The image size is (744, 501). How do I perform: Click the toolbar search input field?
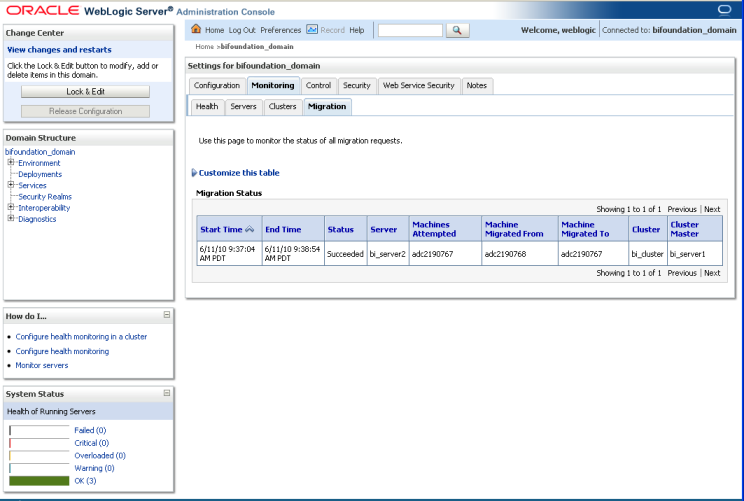pos(410,30)
